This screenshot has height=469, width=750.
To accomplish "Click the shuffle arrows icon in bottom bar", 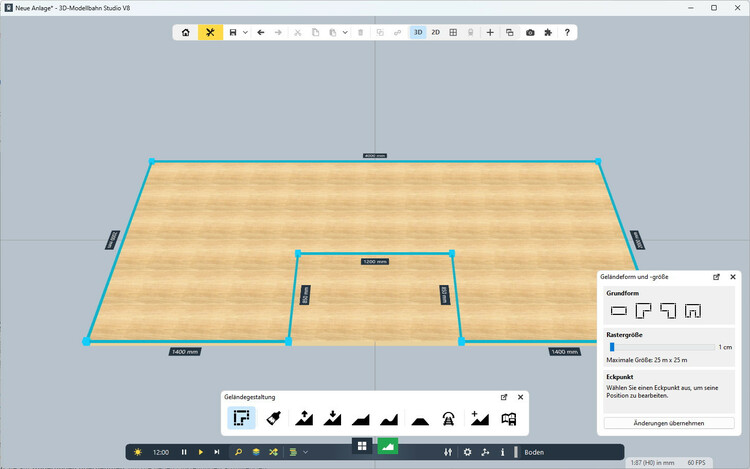I will tap(273, 452).
